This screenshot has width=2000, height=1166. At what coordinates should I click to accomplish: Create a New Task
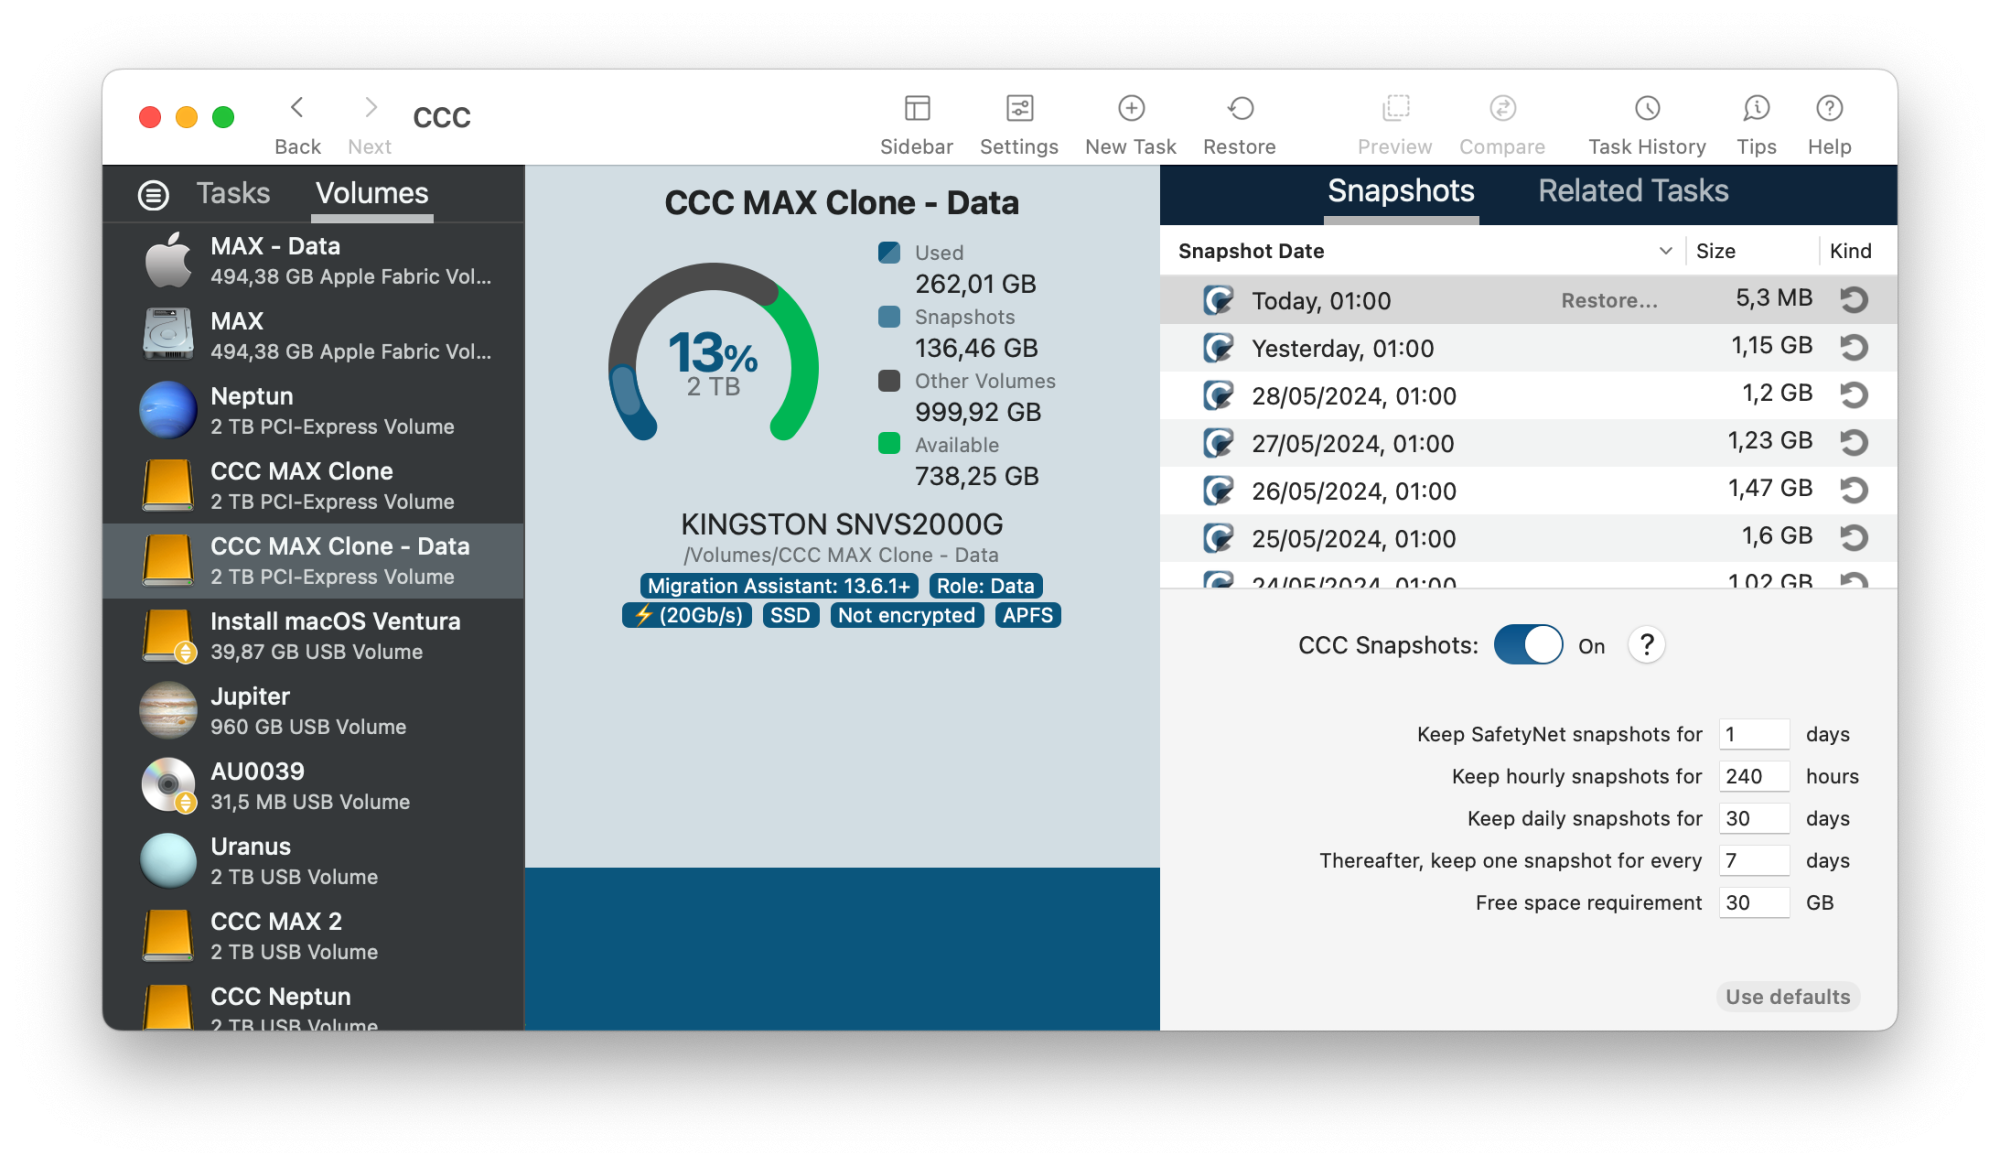pos(1130,109)
